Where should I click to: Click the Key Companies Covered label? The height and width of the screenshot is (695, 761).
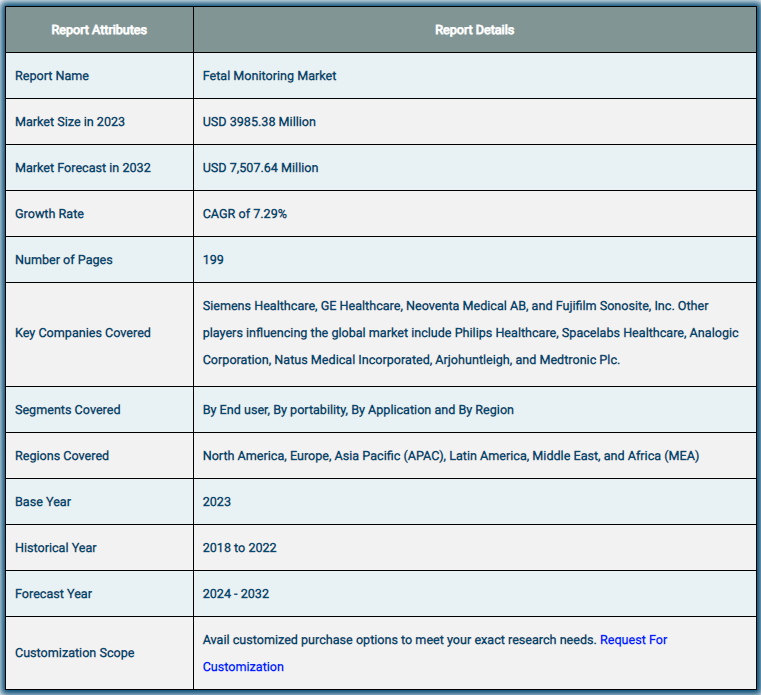point(83,333)
